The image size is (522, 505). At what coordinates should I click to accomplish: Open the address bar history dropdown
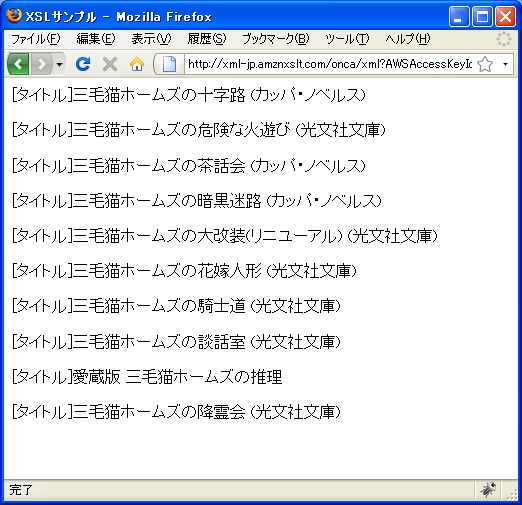coord(505,64)
